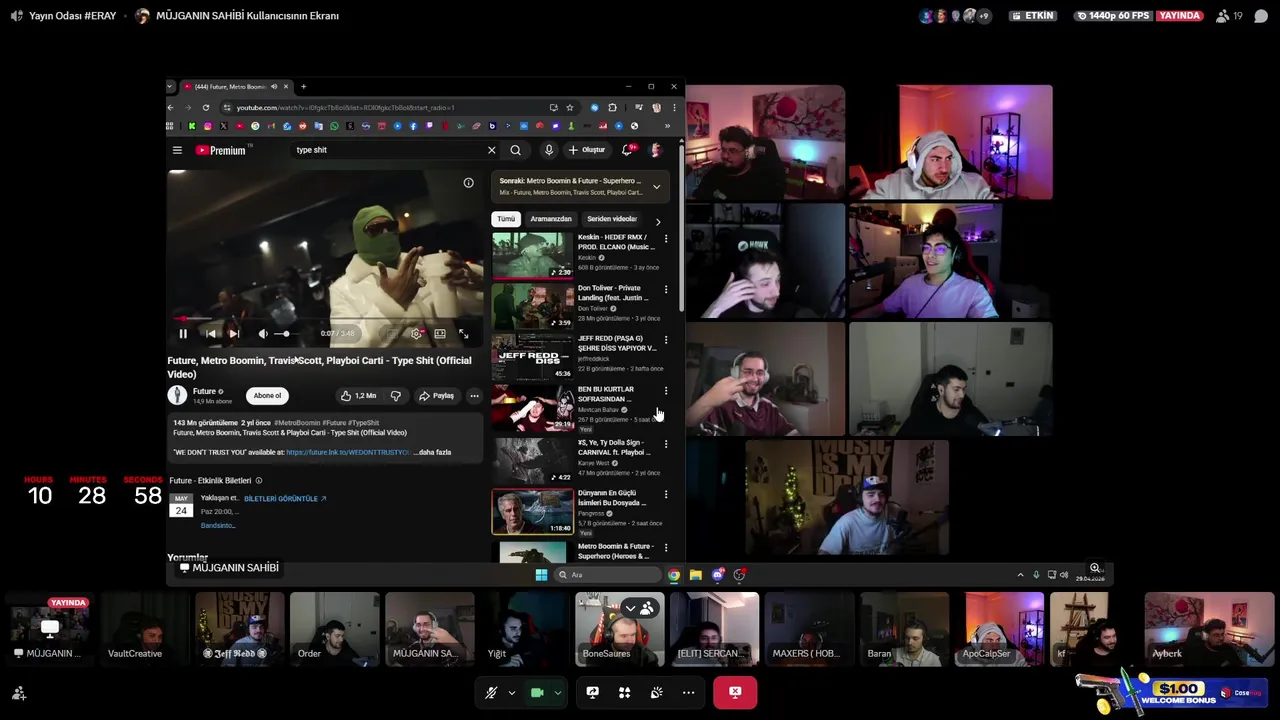Screen dimensions: 1280x720
Task: Like the video with 1,2 Mn likes
Action: tap(358, 395)
